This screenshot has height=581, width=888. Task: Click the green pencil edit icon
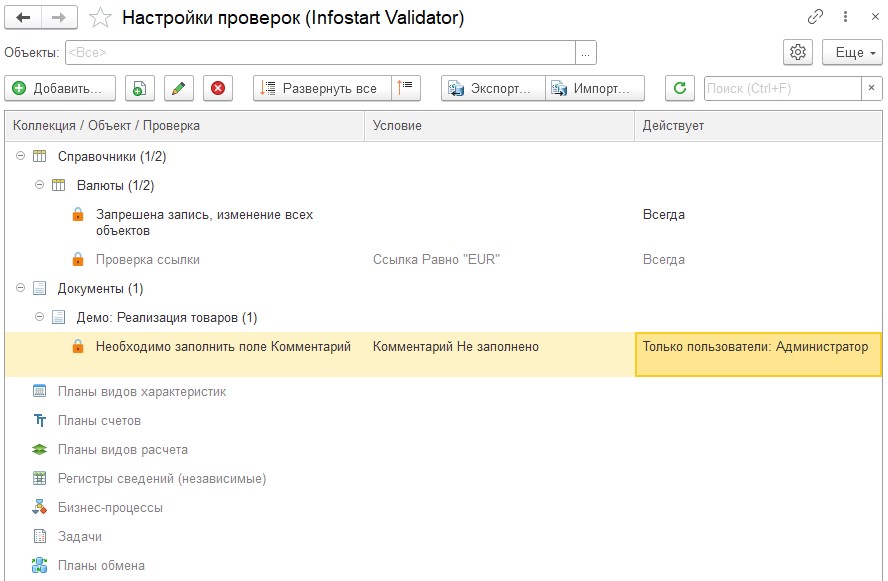(178, 89)
